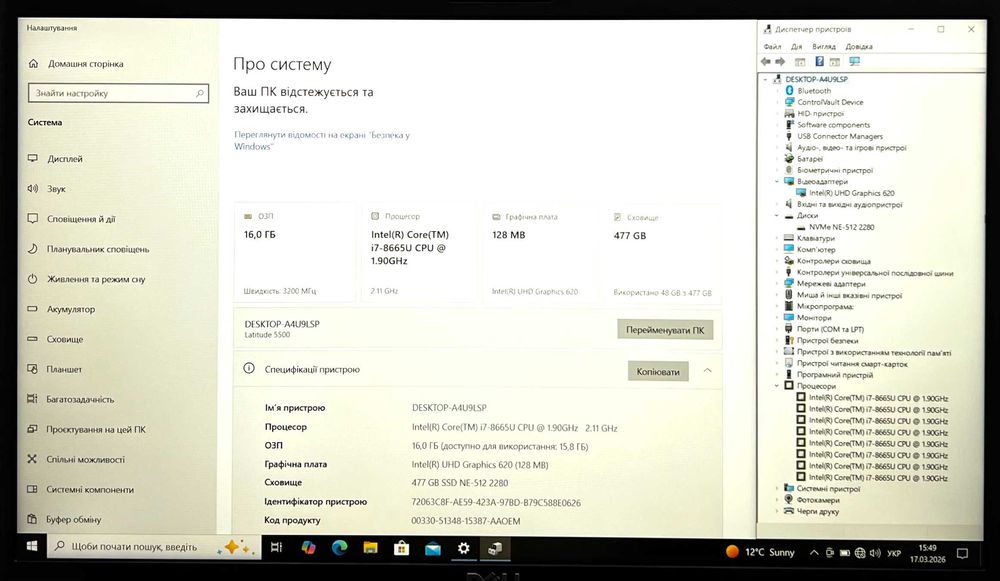Open Microsoft Store from the taskbar
The height and width of the screenshot is (581, 1000).
click(x=401, y=548)
